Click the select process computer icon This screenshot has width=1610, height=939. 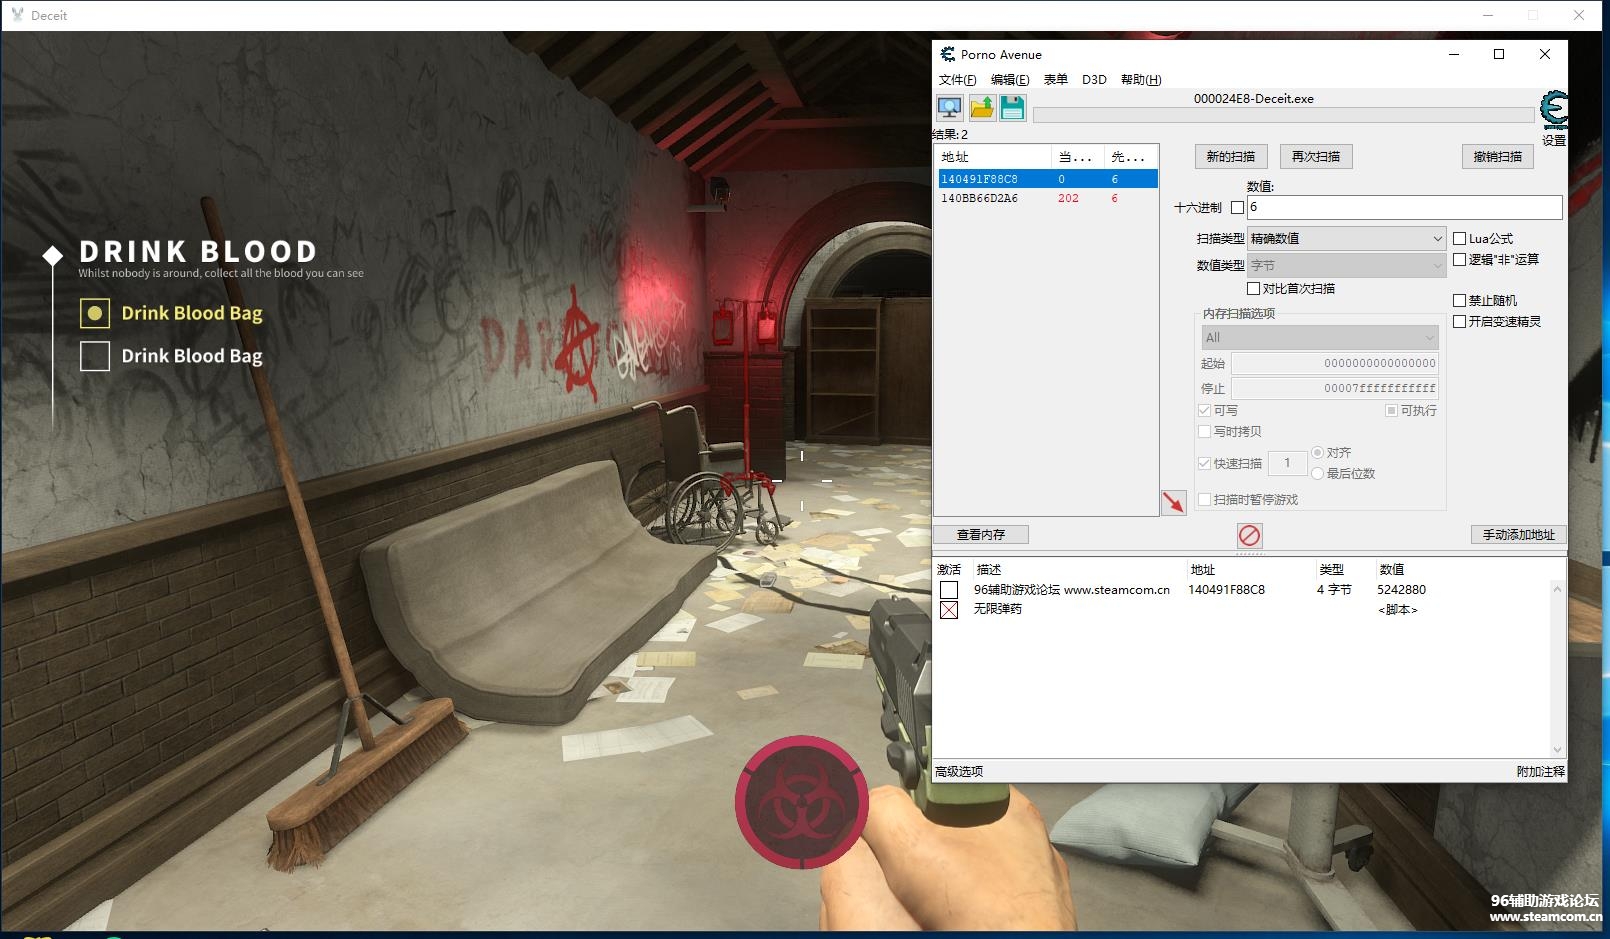[x=949, y=108]
